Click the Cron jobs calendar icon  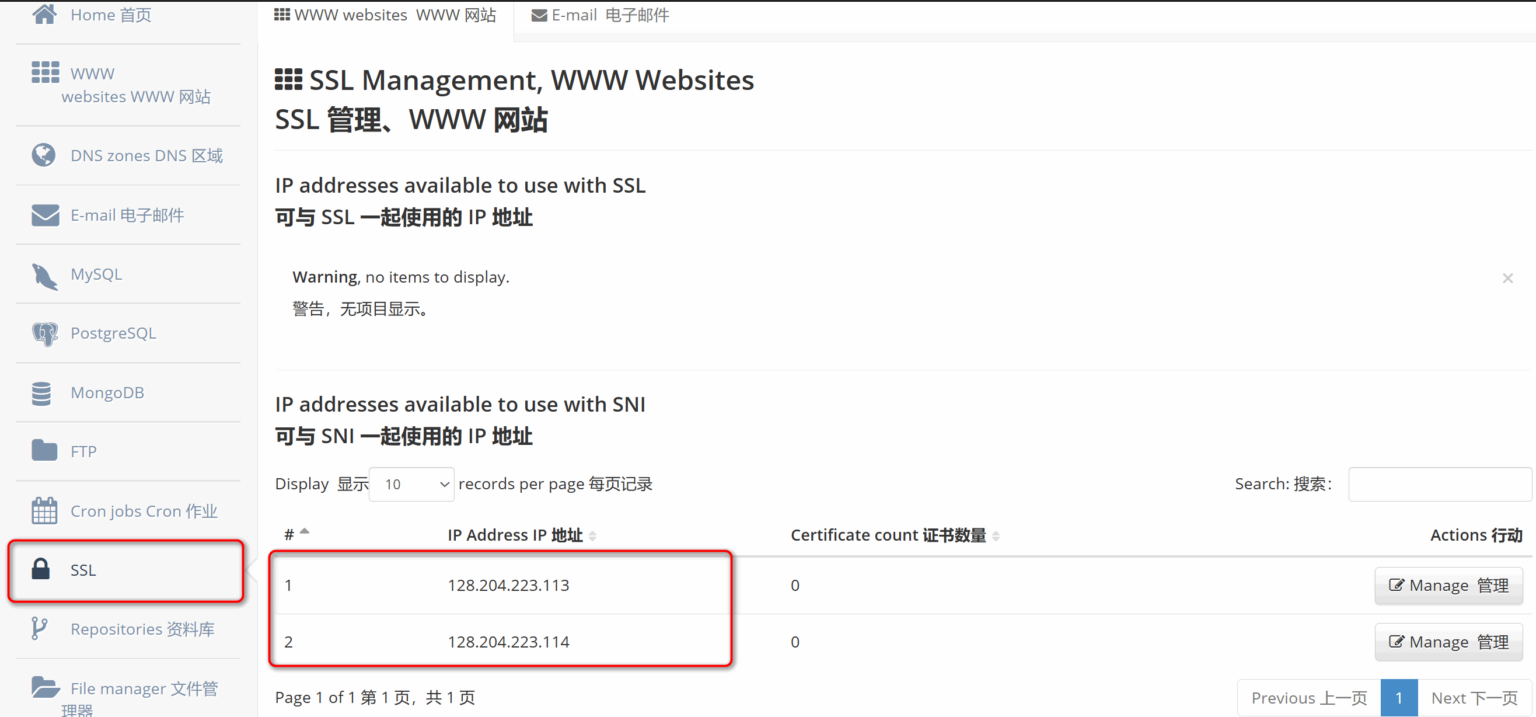pos(44,510)
